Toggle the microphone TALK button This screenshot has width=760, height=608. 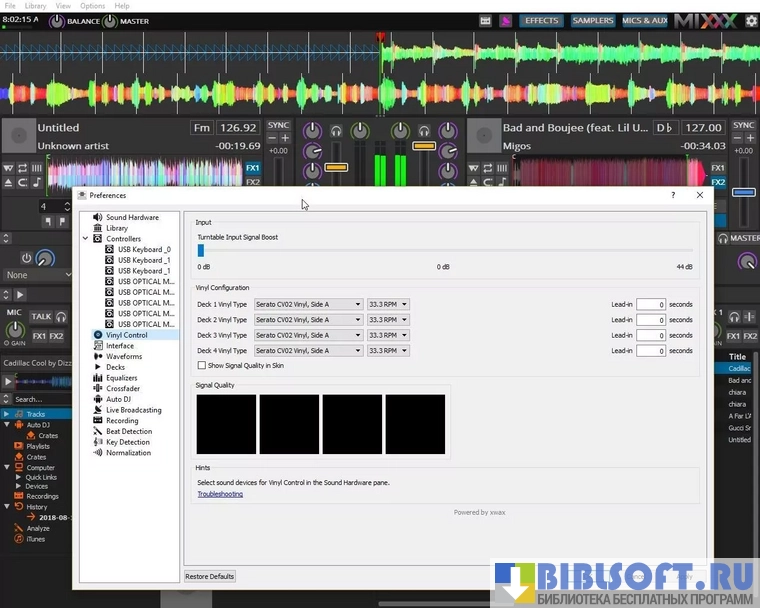coord(41,316)
